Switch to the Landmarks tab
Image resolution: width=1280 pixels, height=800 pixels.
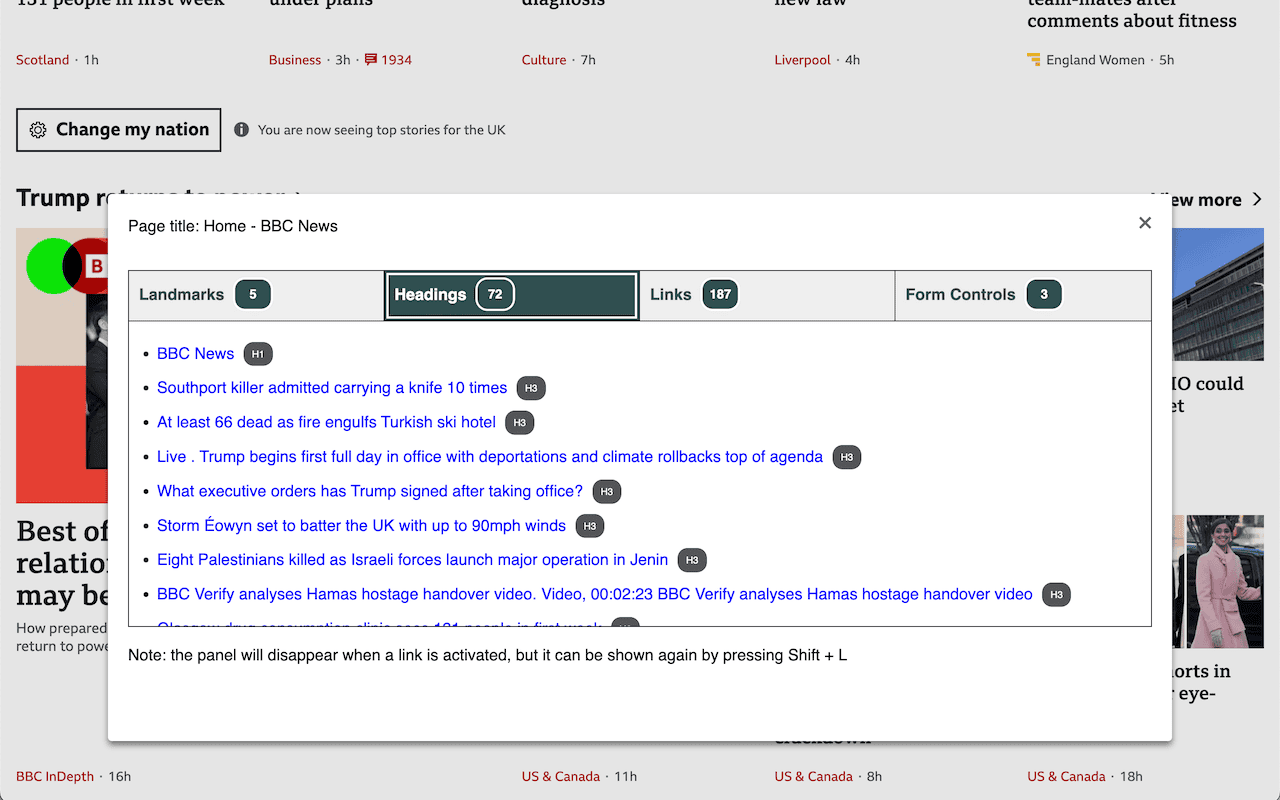(x=257, y=295)
